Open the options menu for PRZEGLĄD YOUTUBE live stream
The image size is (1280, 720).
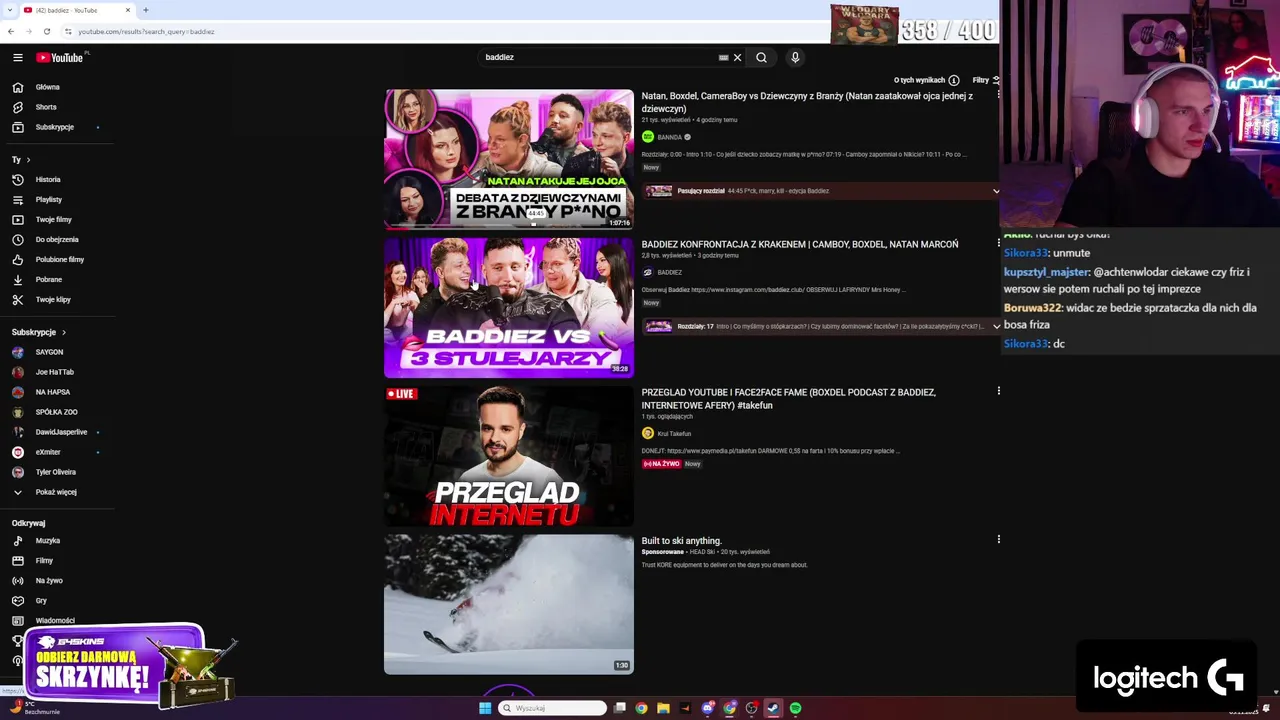click(998, 391)
